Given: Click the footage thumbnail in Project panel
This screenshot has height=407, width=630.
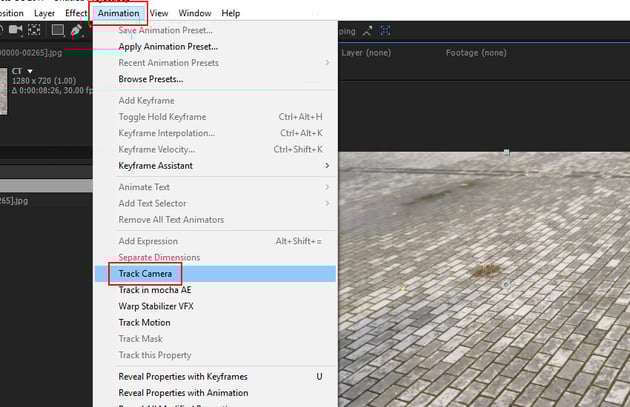Looking at the screenshot, I should pyautogui.click(x=4, y=91).
